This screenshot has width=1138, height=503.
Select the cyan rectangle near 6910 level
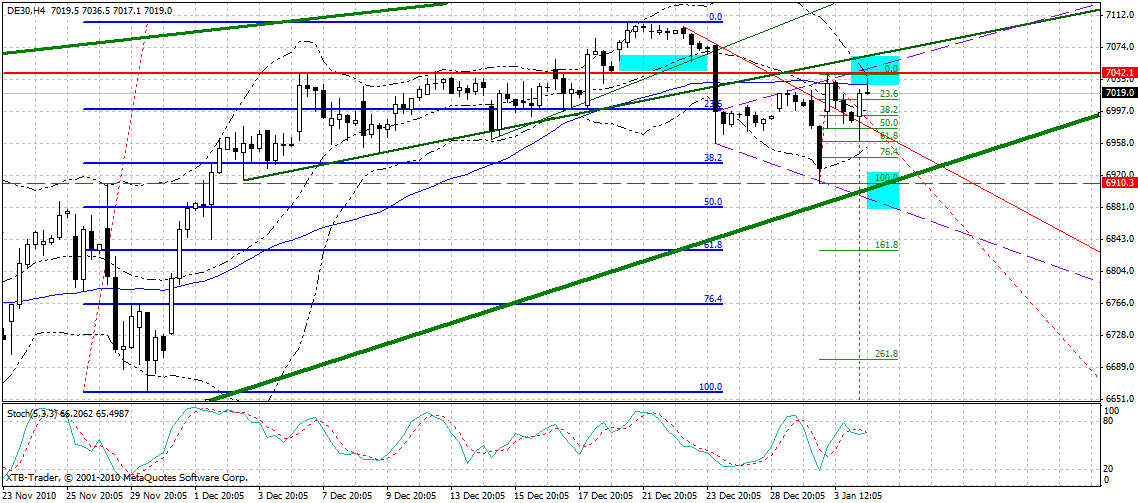[883, 190]
